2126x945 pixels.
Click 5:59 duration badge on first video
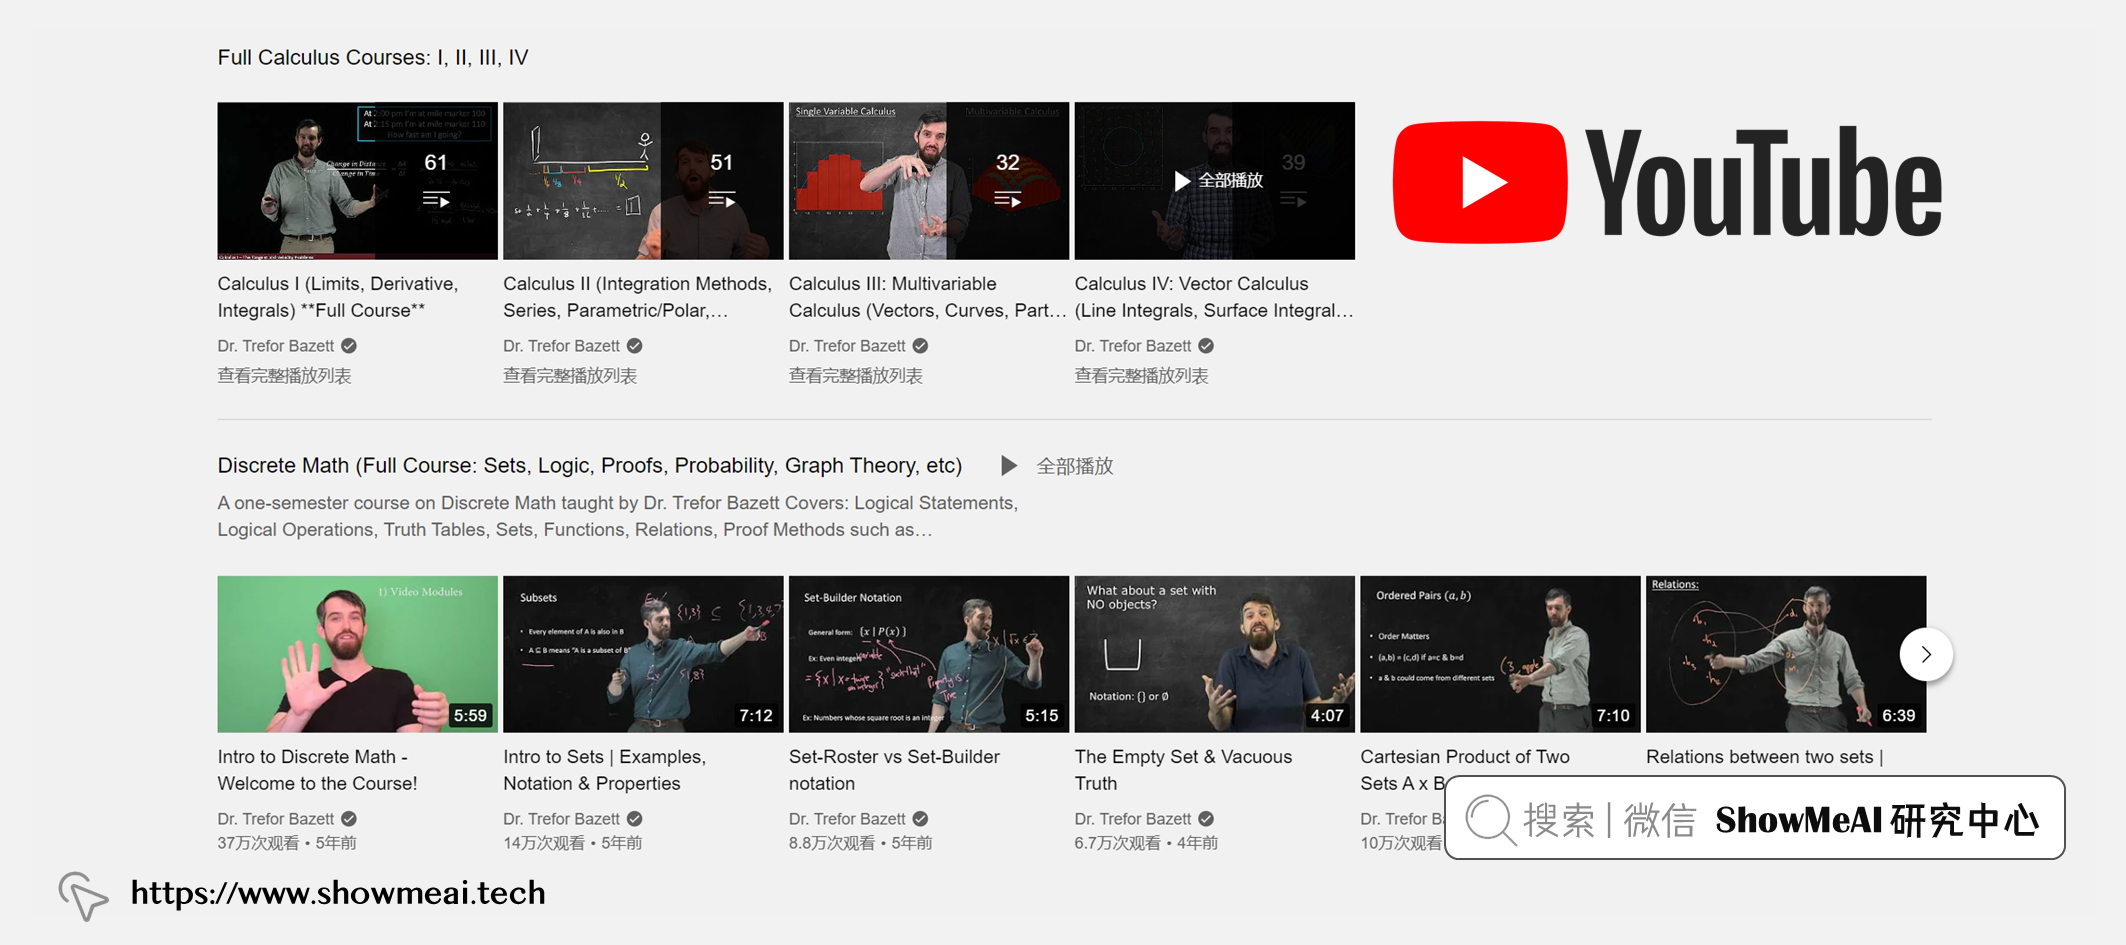pyautogui.click(x=470, y=716)
